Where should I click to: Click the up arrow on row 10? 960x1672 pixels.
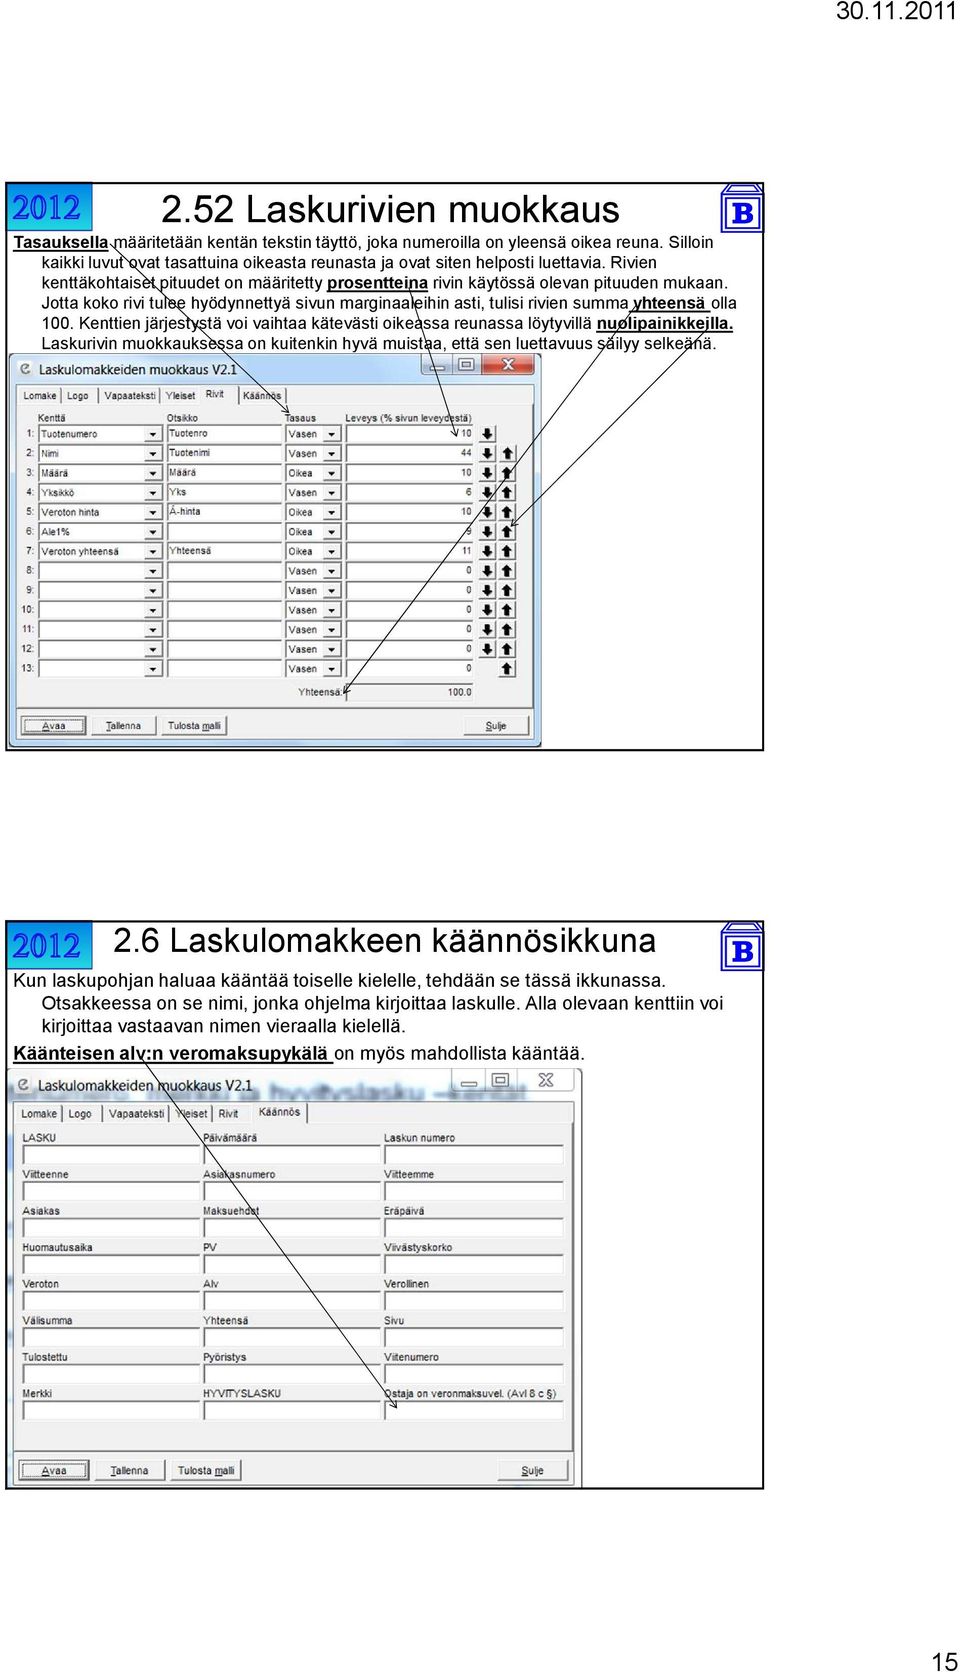pos(507,610)
